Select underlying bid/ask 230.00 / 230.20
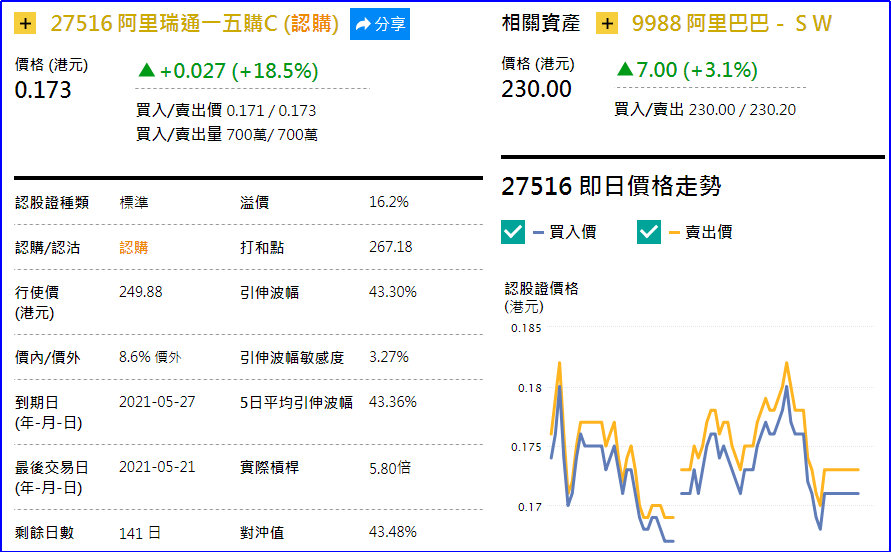The image size is (891, 552). click(x=742, y=110)
